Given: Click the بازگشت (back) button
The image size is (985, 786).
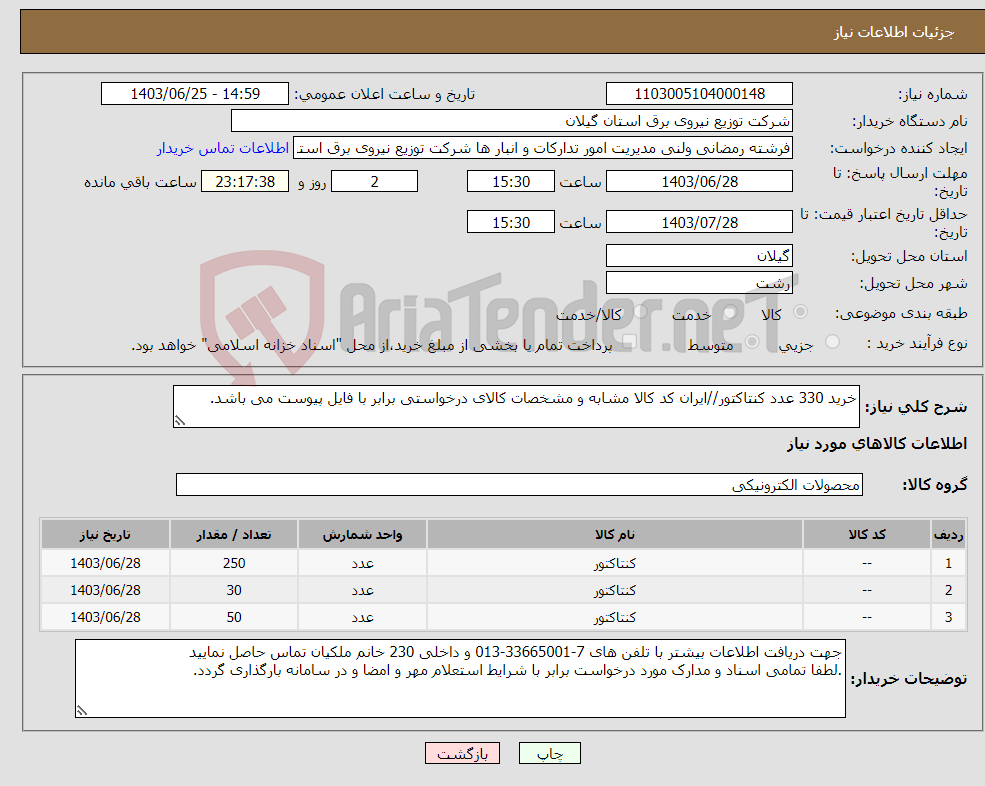Looking at the screenshot, I should click(x=462, y=753).
